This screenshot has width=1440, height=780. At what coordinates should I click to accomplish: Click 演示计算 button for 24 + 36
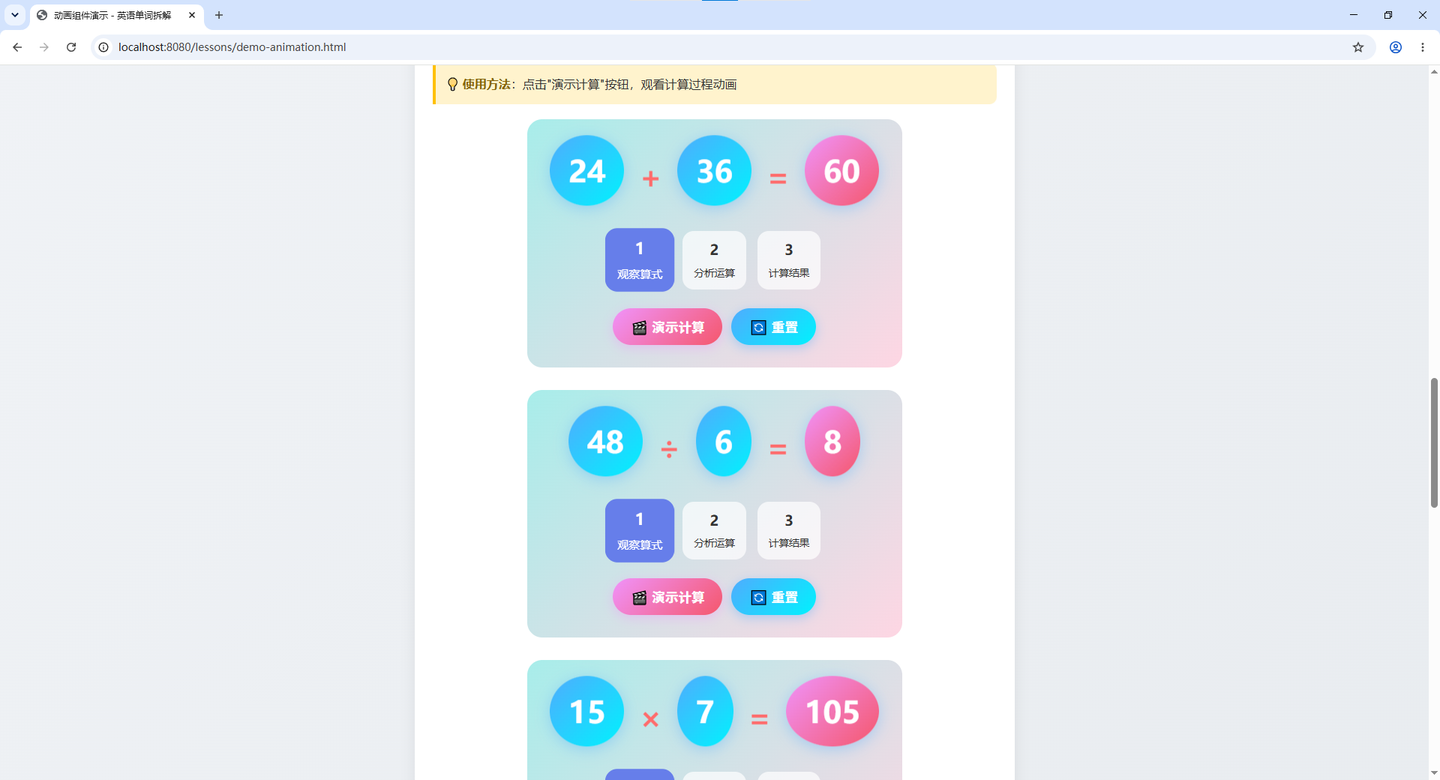click(x=667, y=327)
